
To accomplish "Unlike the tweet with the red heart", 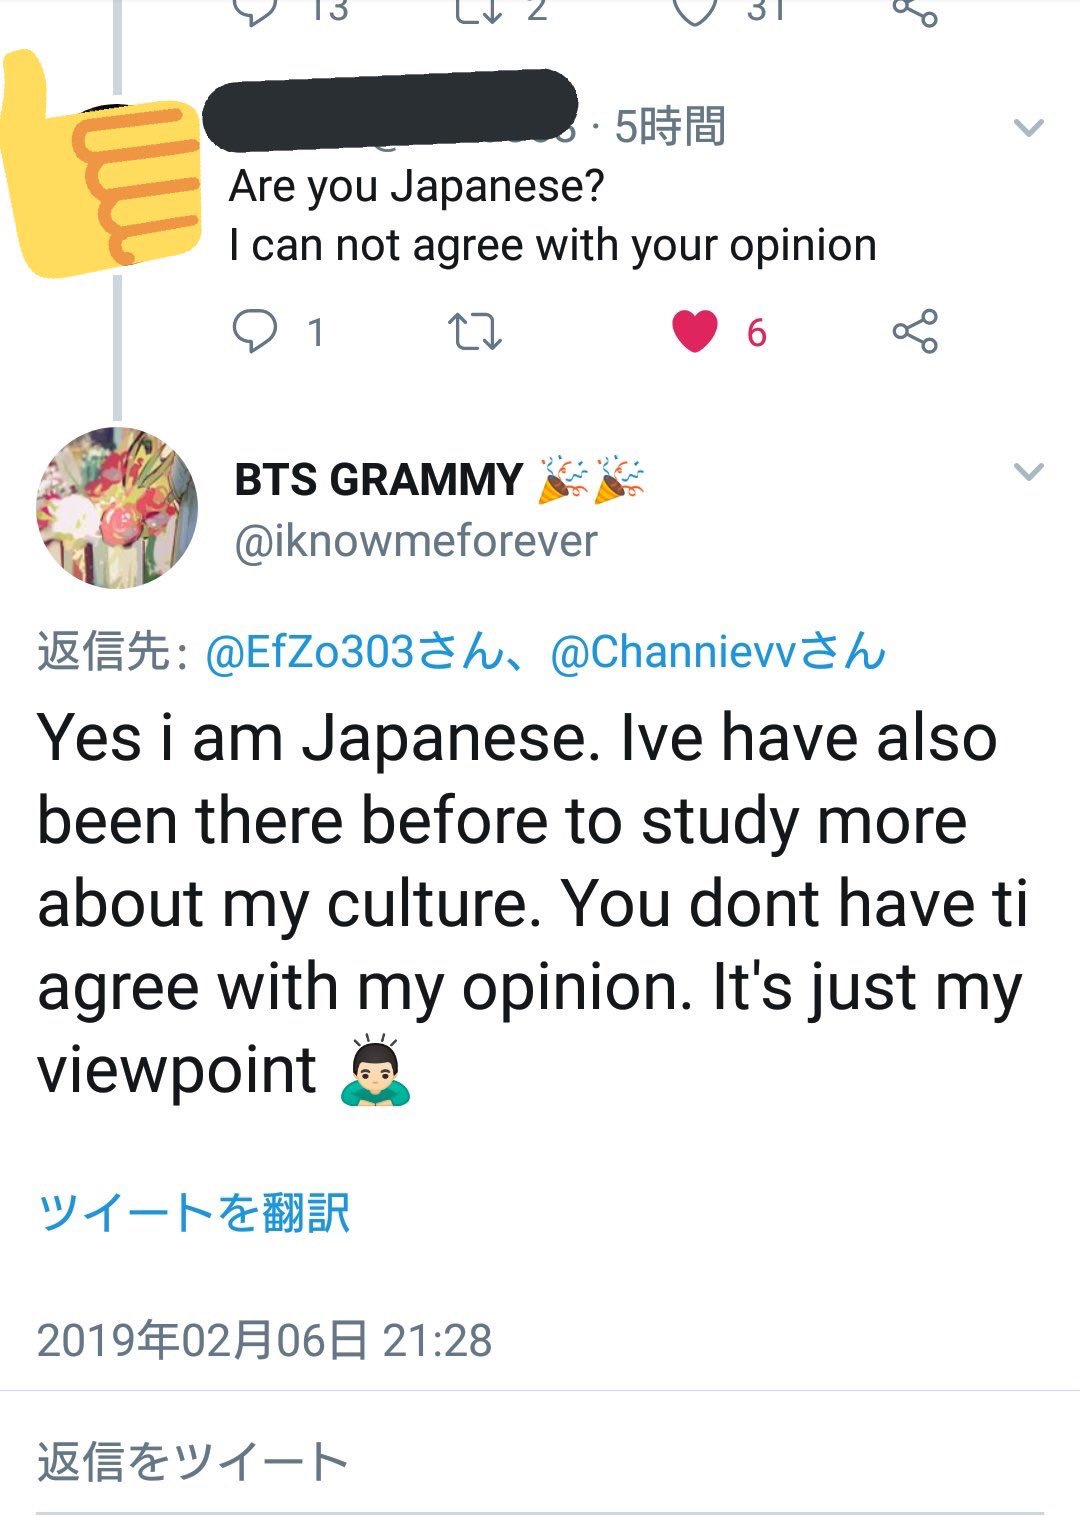I will pos(695,332).
